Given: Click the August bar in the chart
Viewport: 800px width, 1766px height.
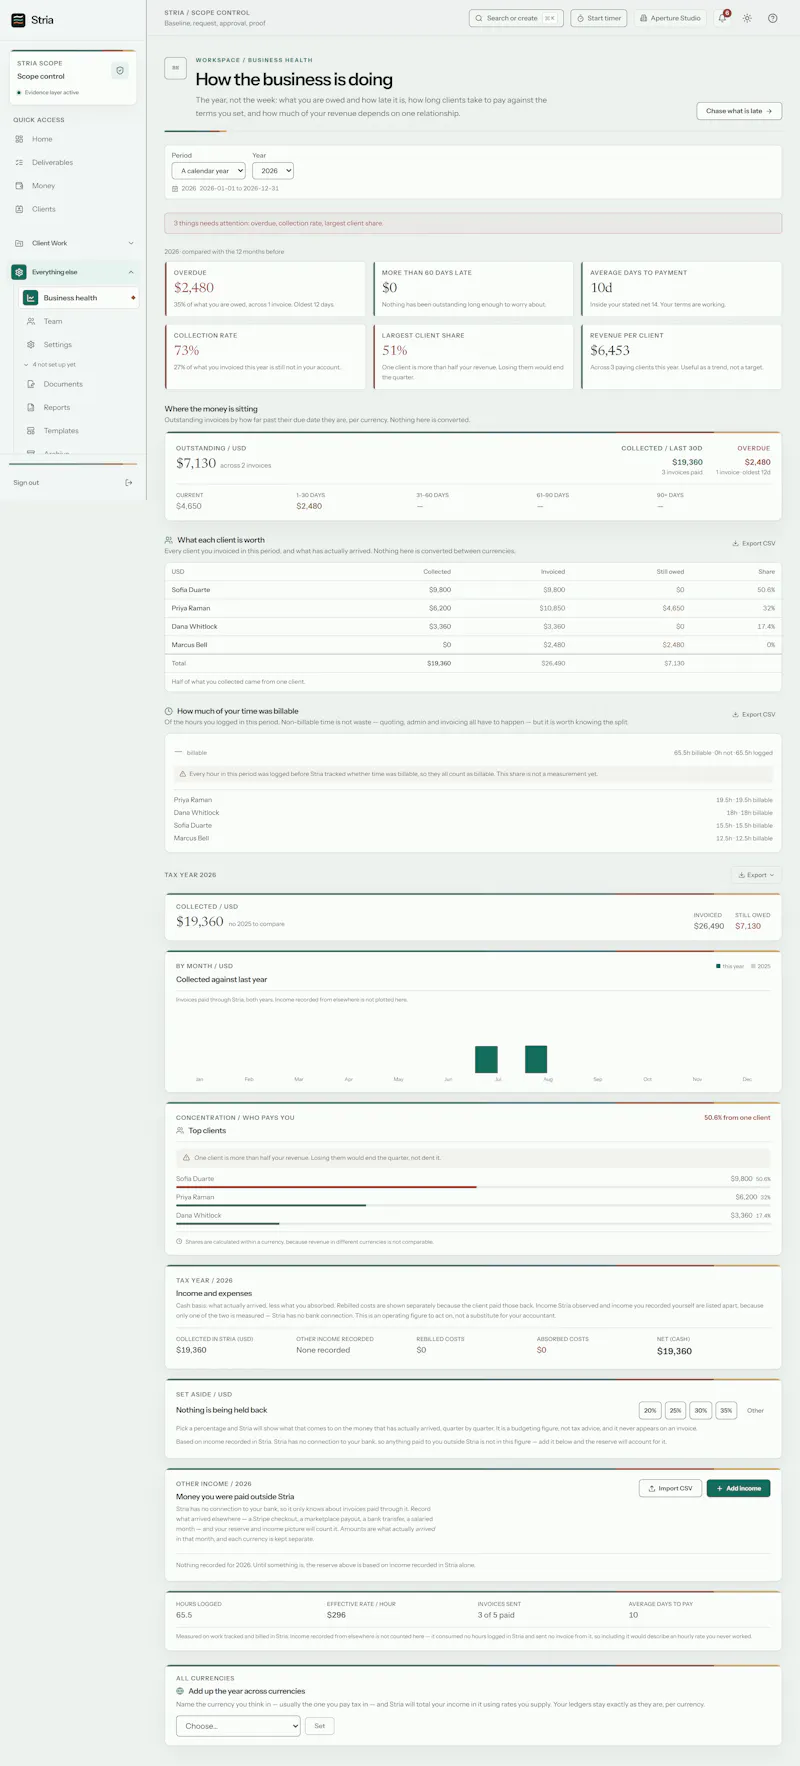Looking at the screenshot, I should click(x=536, y=1059).
